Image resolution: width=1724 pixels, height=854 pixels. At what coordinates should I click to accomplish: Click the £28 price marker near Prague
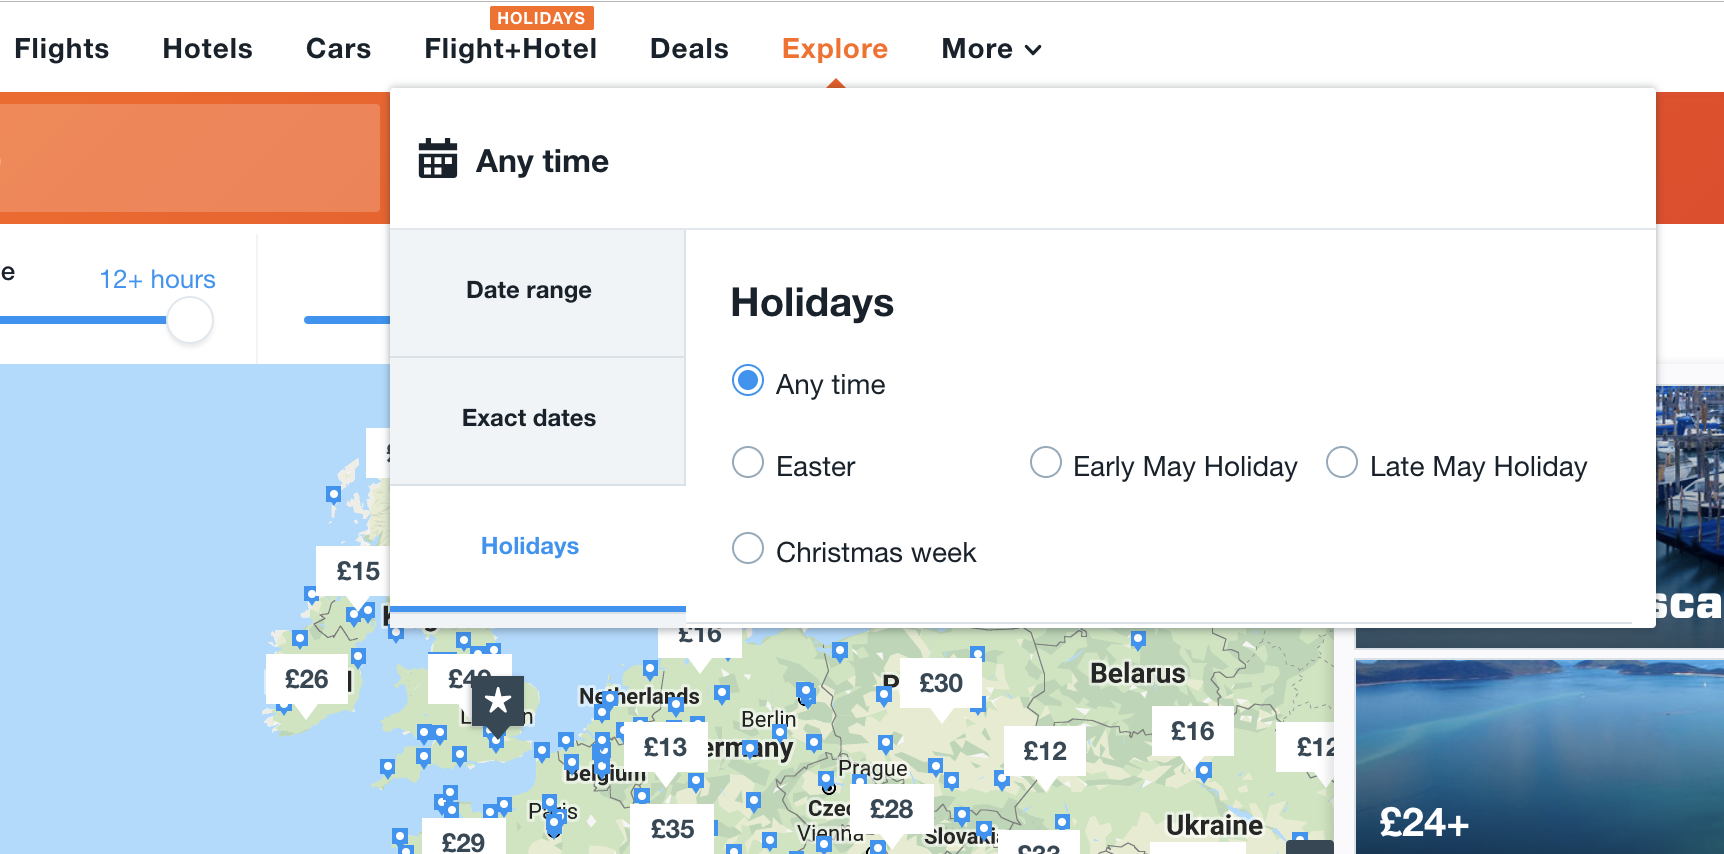point(891,809)
